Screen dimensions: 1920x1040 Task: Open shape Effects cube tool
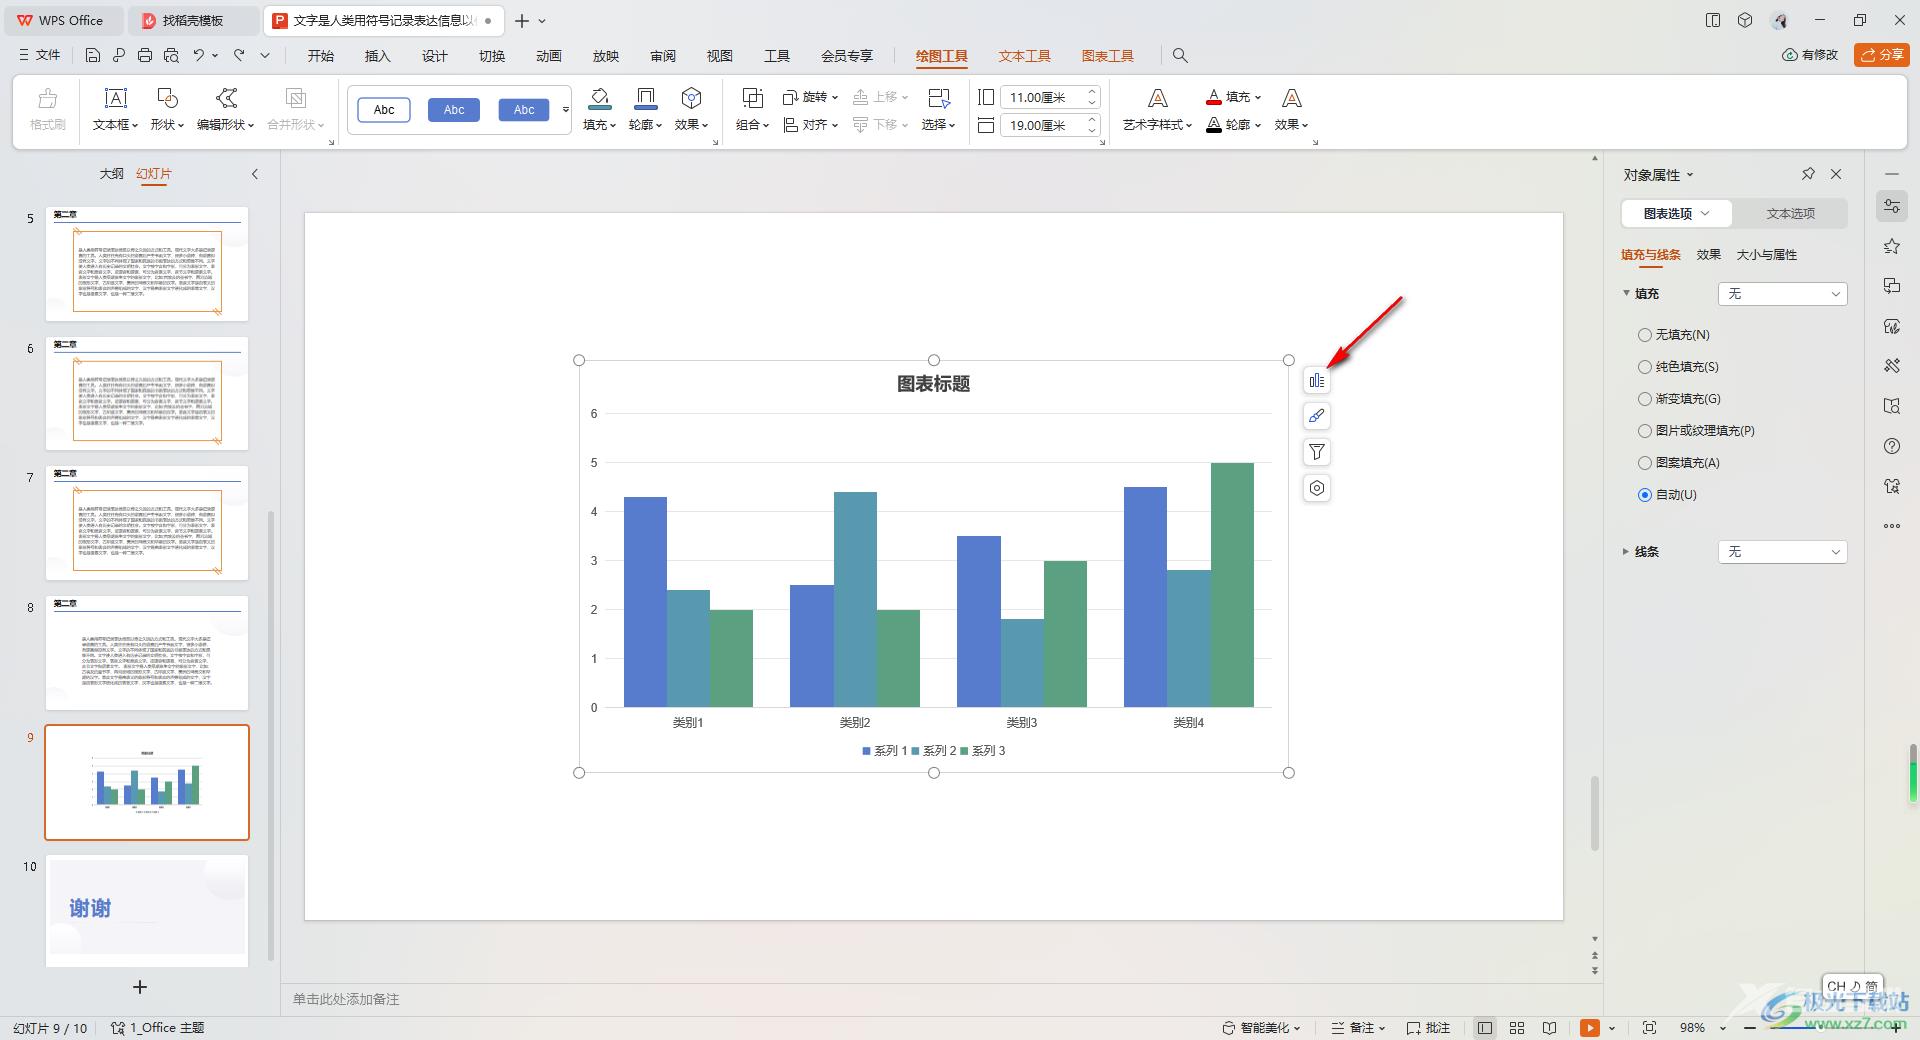(x=691, y=109)
